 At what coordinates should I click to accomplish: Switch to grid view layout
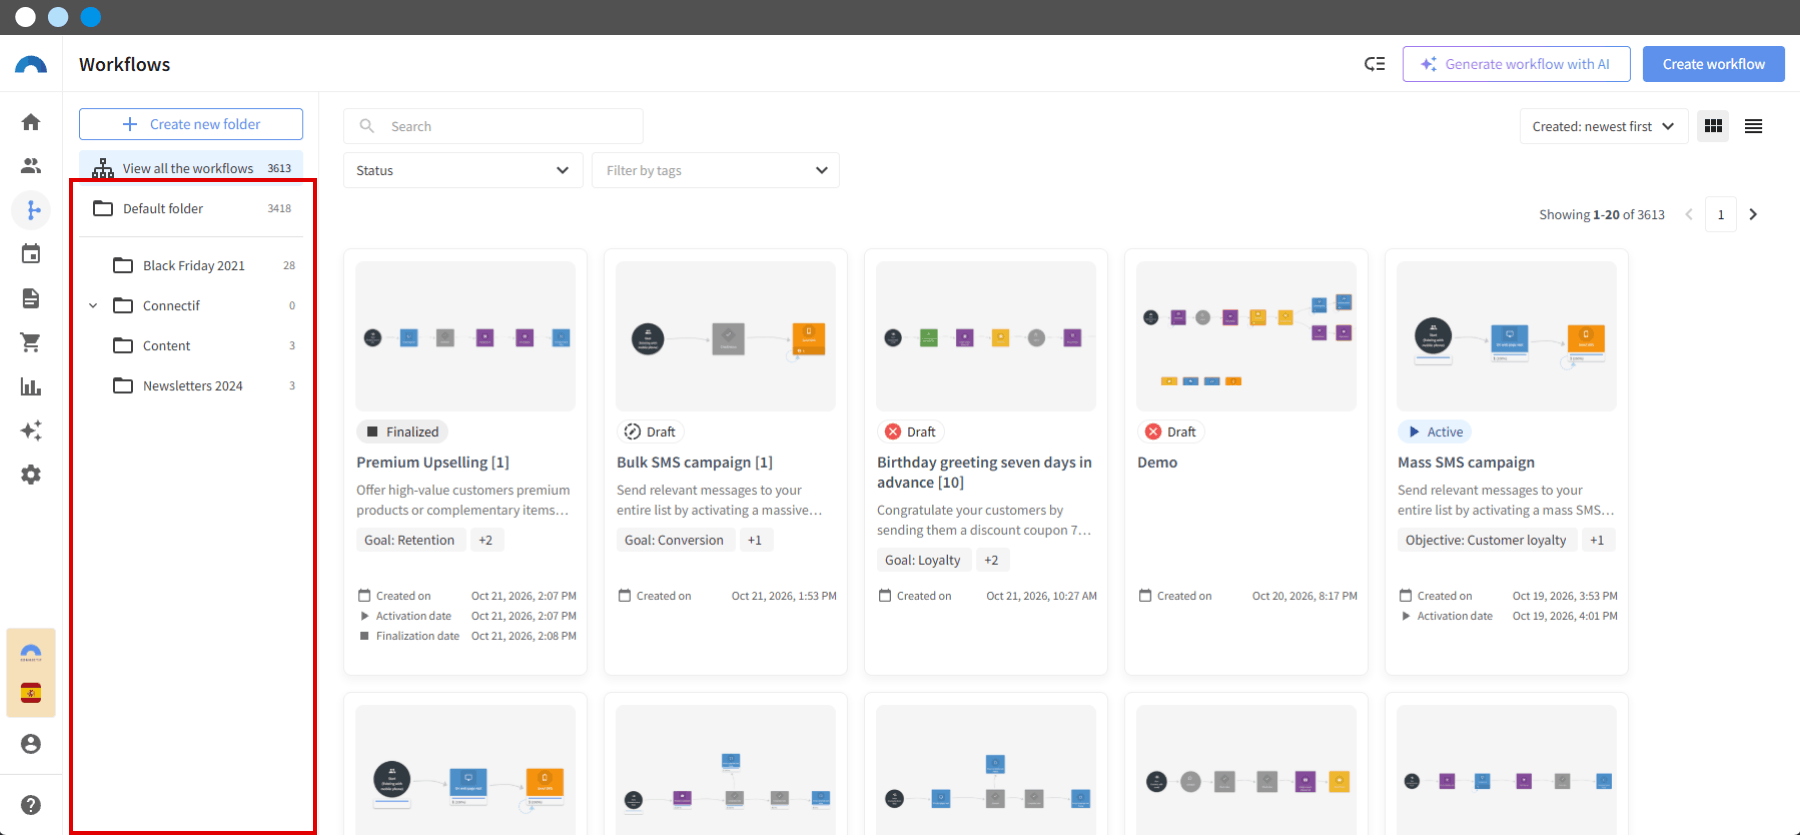(1713, 126)
